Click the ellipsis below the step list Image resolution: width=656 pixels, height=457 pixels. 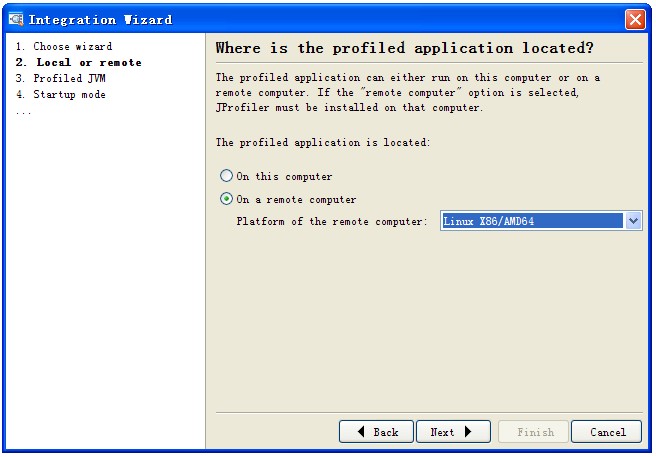(x=23, y=111)
